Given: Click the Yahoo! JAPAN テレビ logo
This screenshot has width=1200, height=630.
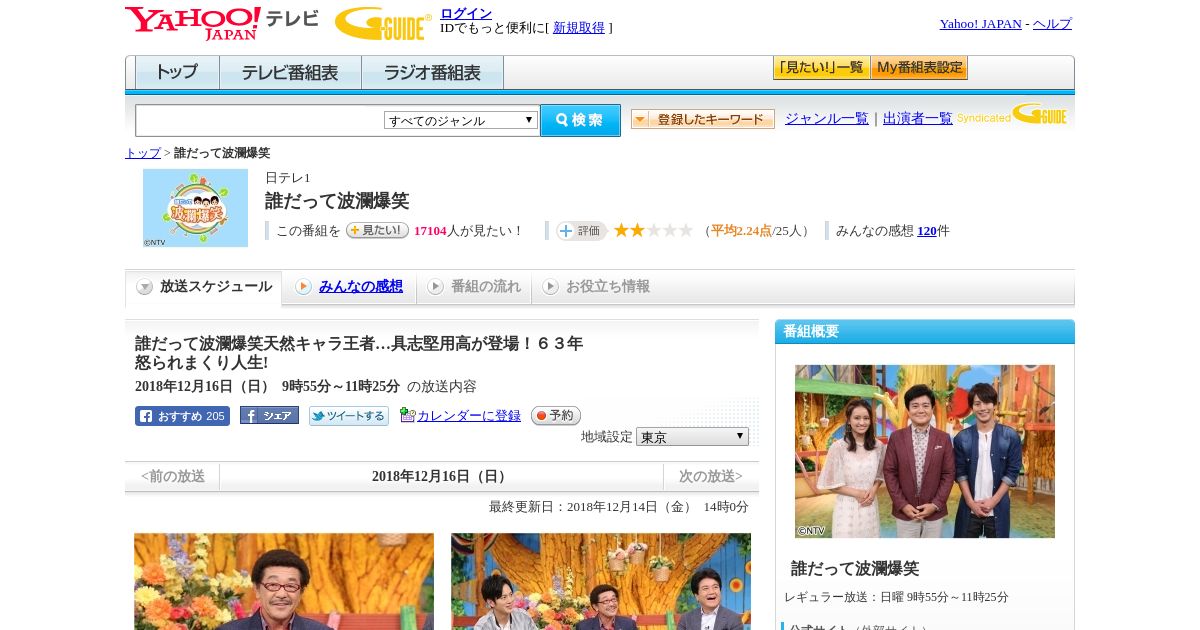Looking at the screenshot, I should [x=222, y=23].
